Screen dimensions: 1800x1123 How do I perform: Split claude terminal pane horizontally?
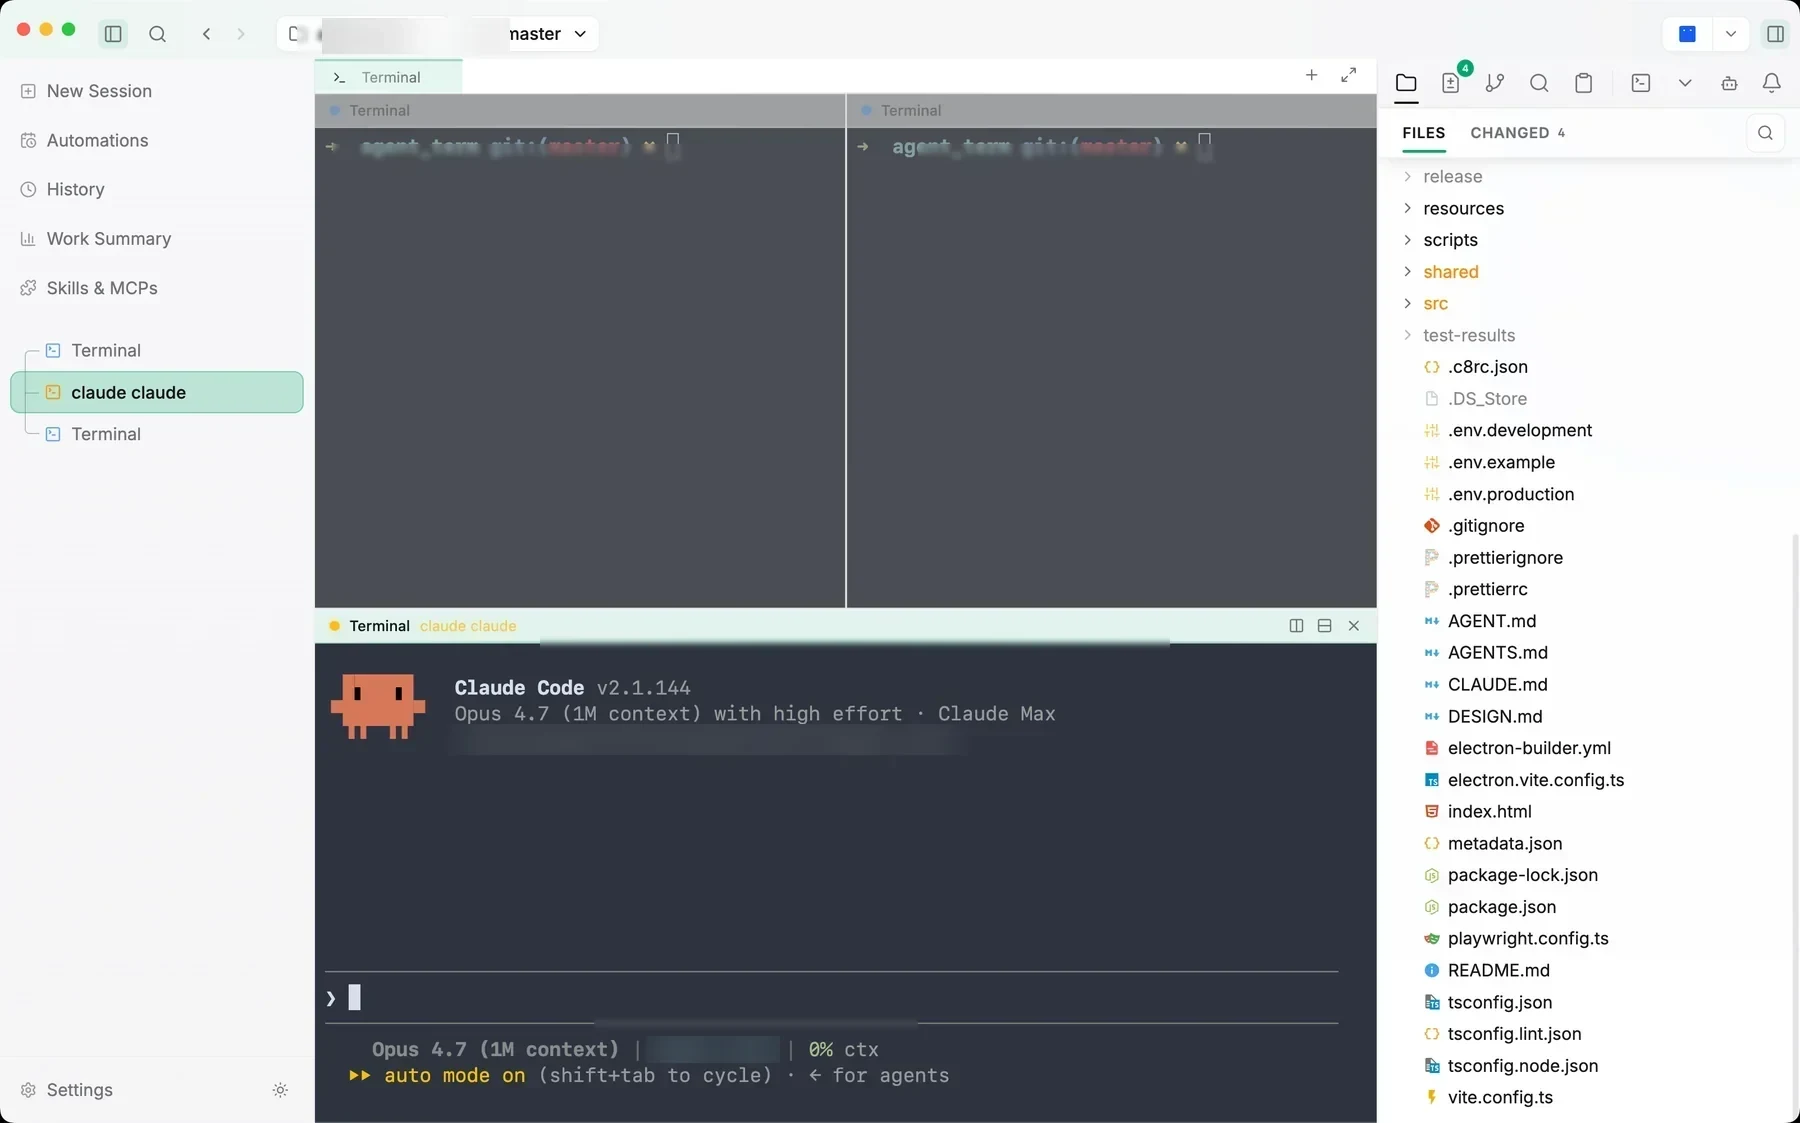[x=1324, y=626]
